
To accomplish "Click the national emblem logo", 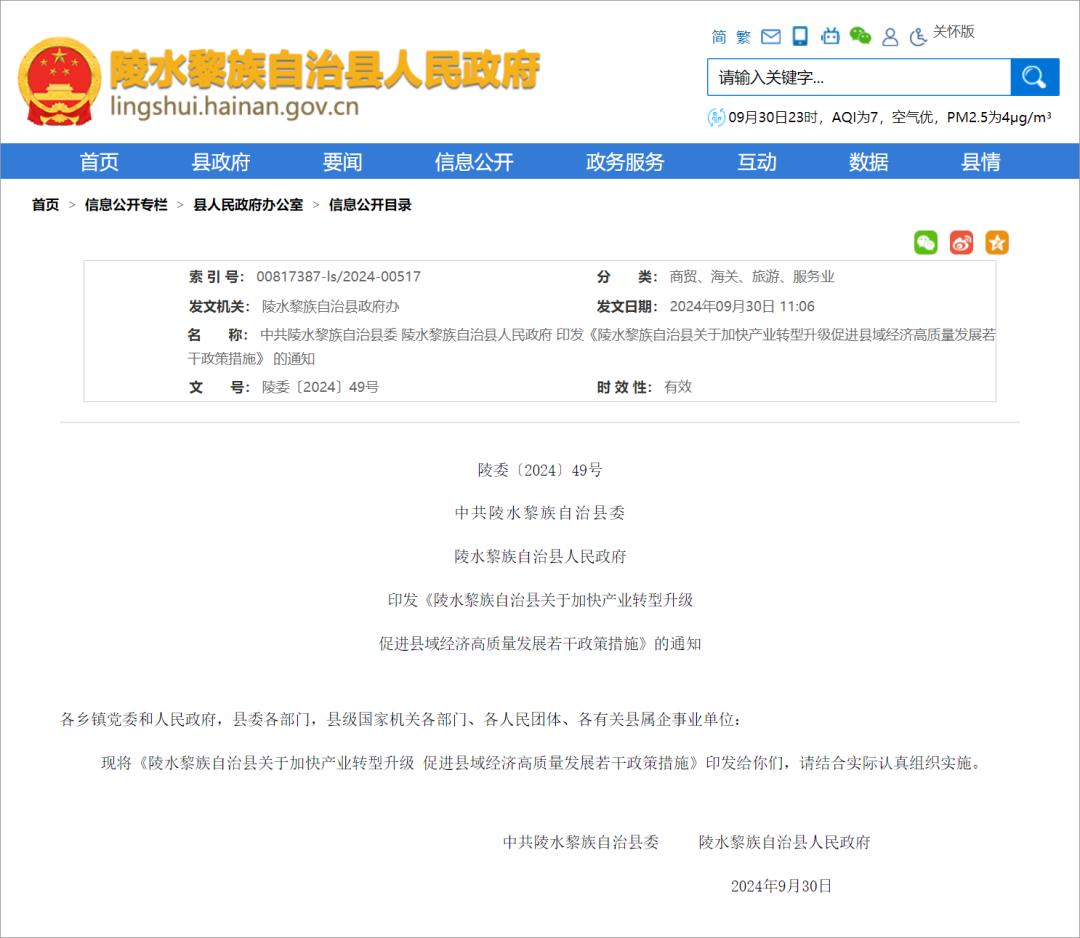I will 59,81.
